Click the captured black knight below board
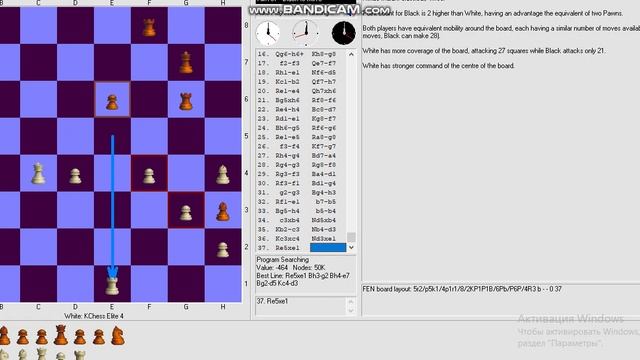Image resolution: width=640 pixels, height=360 pixels. point(118,336)
